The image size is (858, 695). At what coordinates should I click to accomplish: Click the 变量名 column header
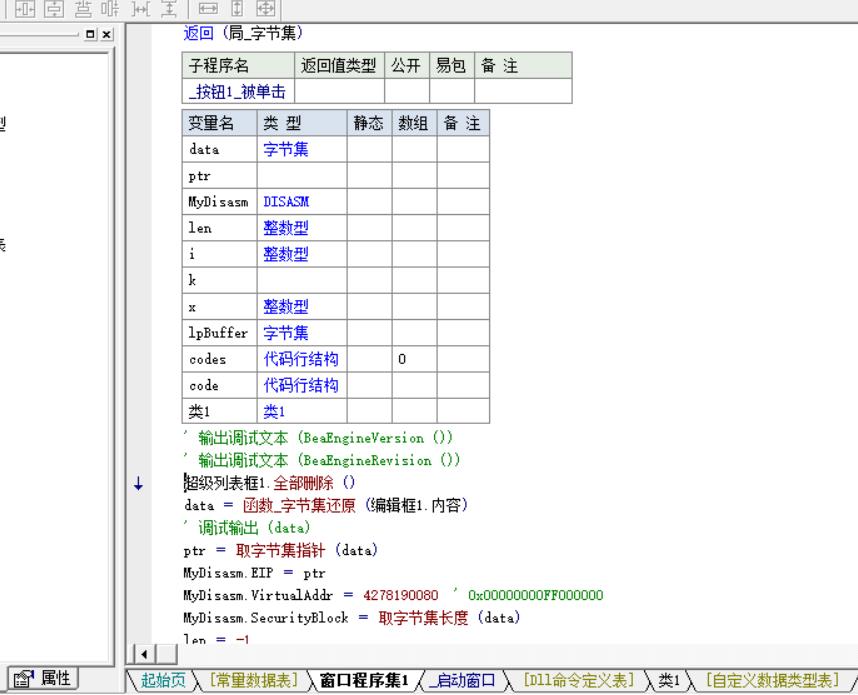coord(219,123)
